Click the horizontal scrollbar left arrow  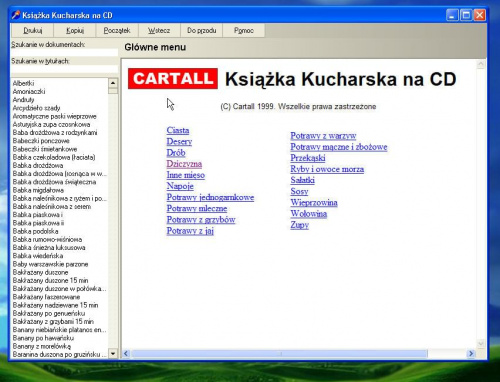[x=126, y=353]
